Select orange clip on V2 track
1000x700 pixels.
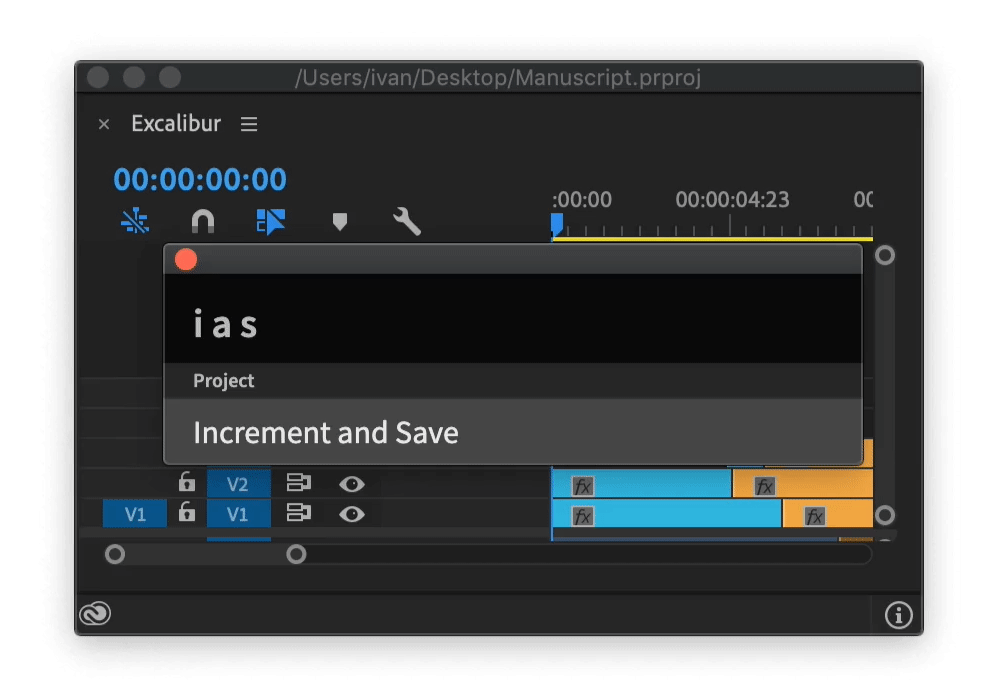coord(803,484)
